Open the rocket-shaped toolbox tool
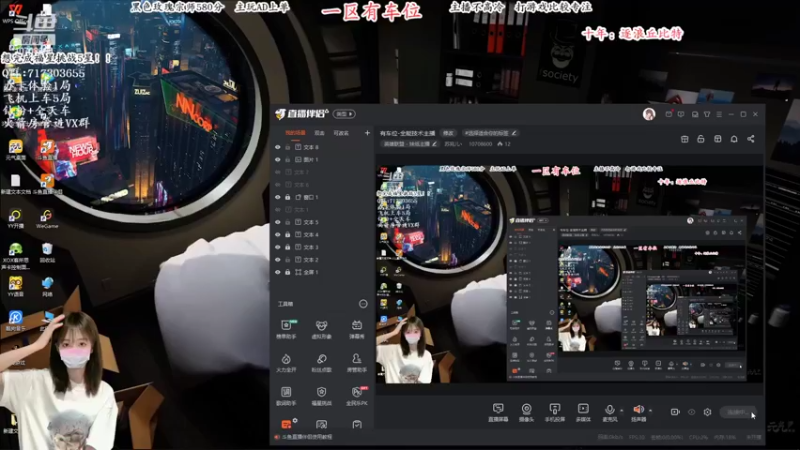The image size is (800, 450). (x=321, y=363)
